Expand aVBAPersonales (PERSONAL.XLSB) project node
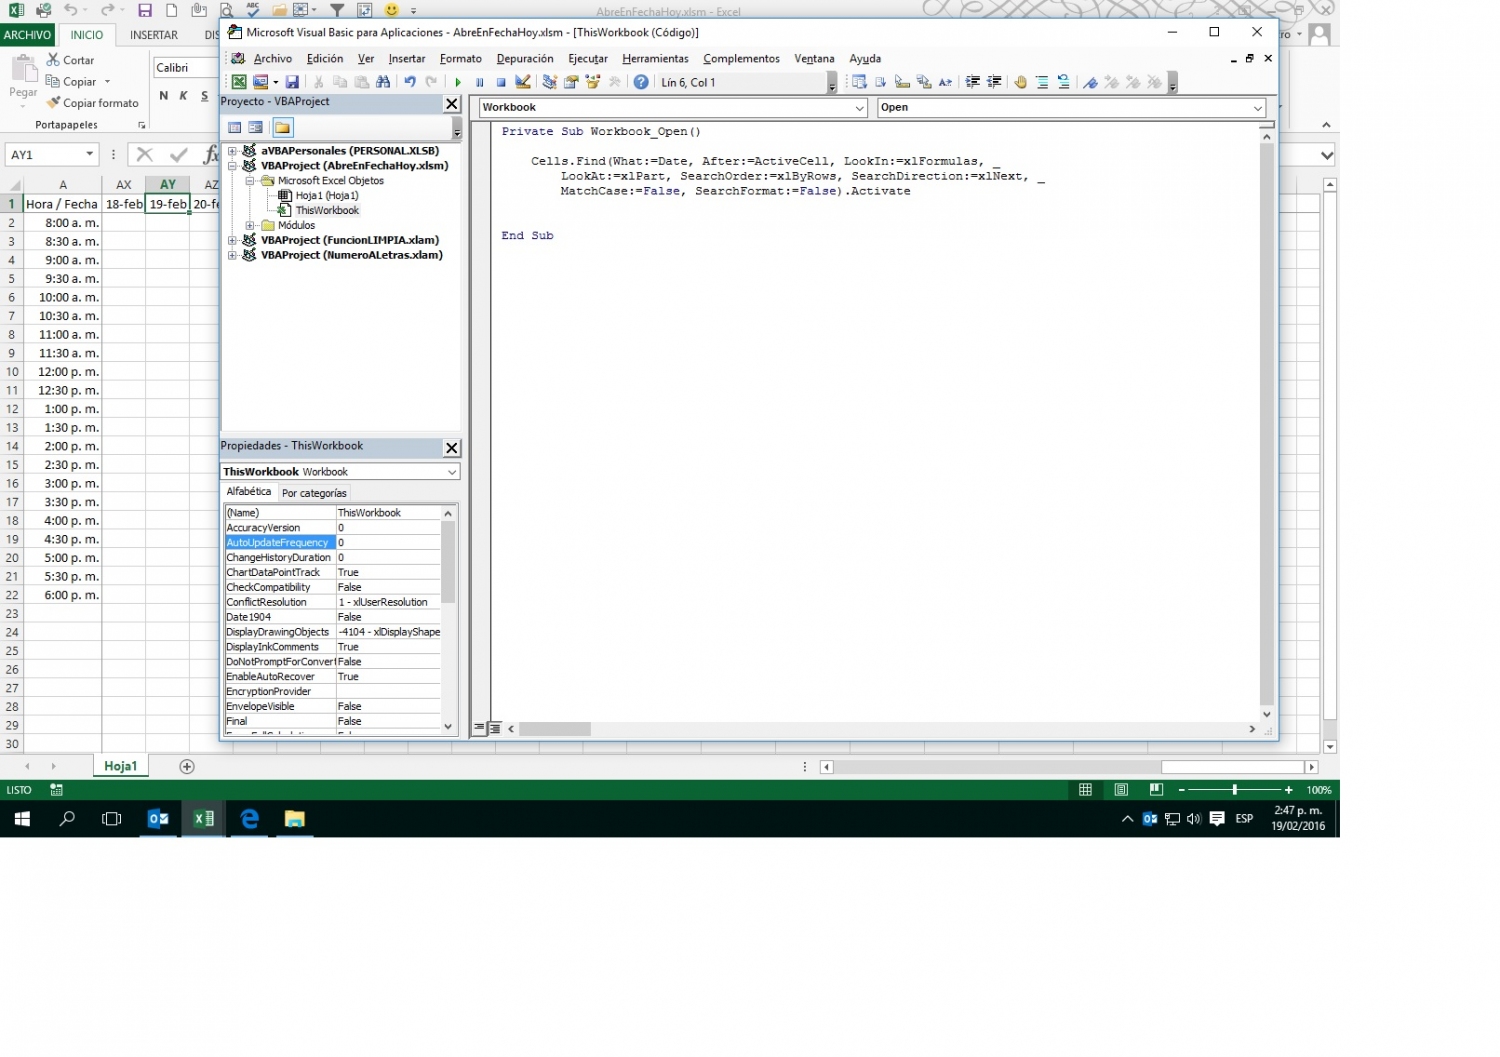The width and height of the screenshot is (1500, 1057). click(232, 151)
